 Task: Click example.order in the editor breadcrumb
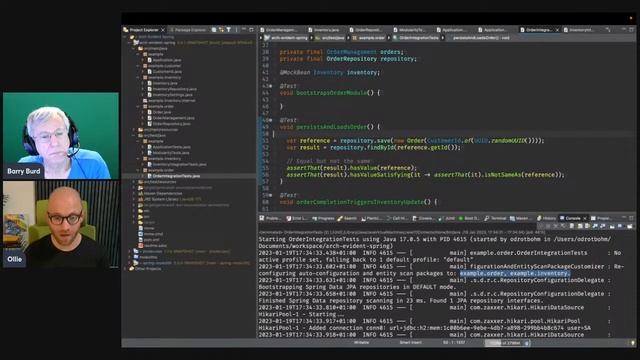pyautogui.click(x=369, y=38)
